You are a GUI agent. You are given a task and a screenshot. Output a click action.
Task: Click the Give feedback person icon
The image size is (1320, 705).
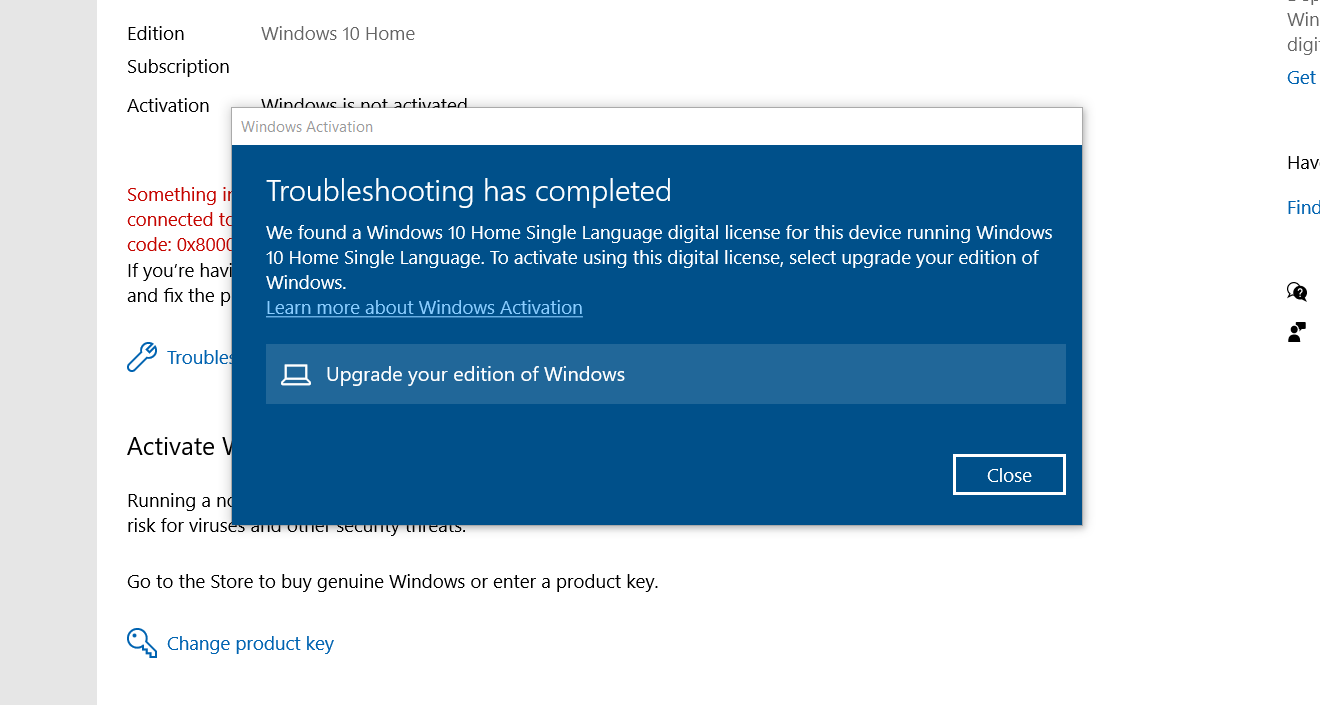pos(1297,332)
